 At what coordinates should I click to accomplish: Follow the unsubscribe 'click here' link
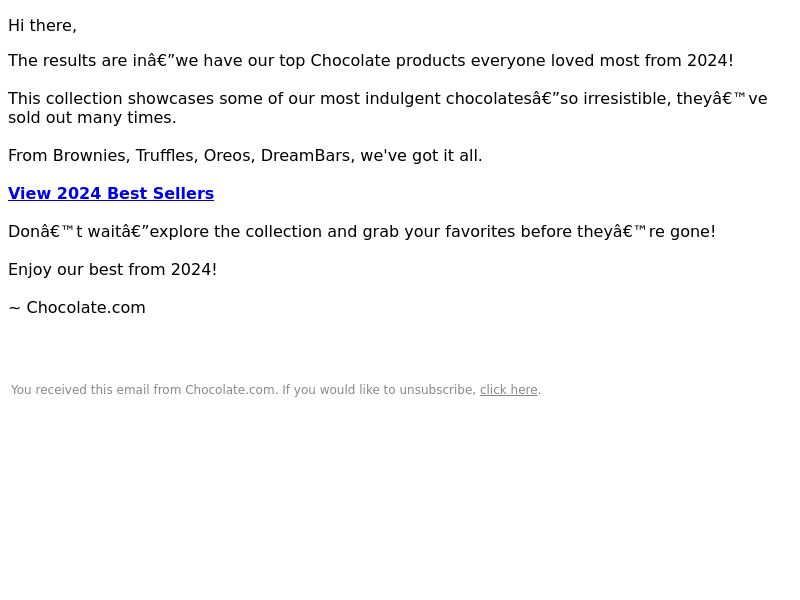point(509,390)
